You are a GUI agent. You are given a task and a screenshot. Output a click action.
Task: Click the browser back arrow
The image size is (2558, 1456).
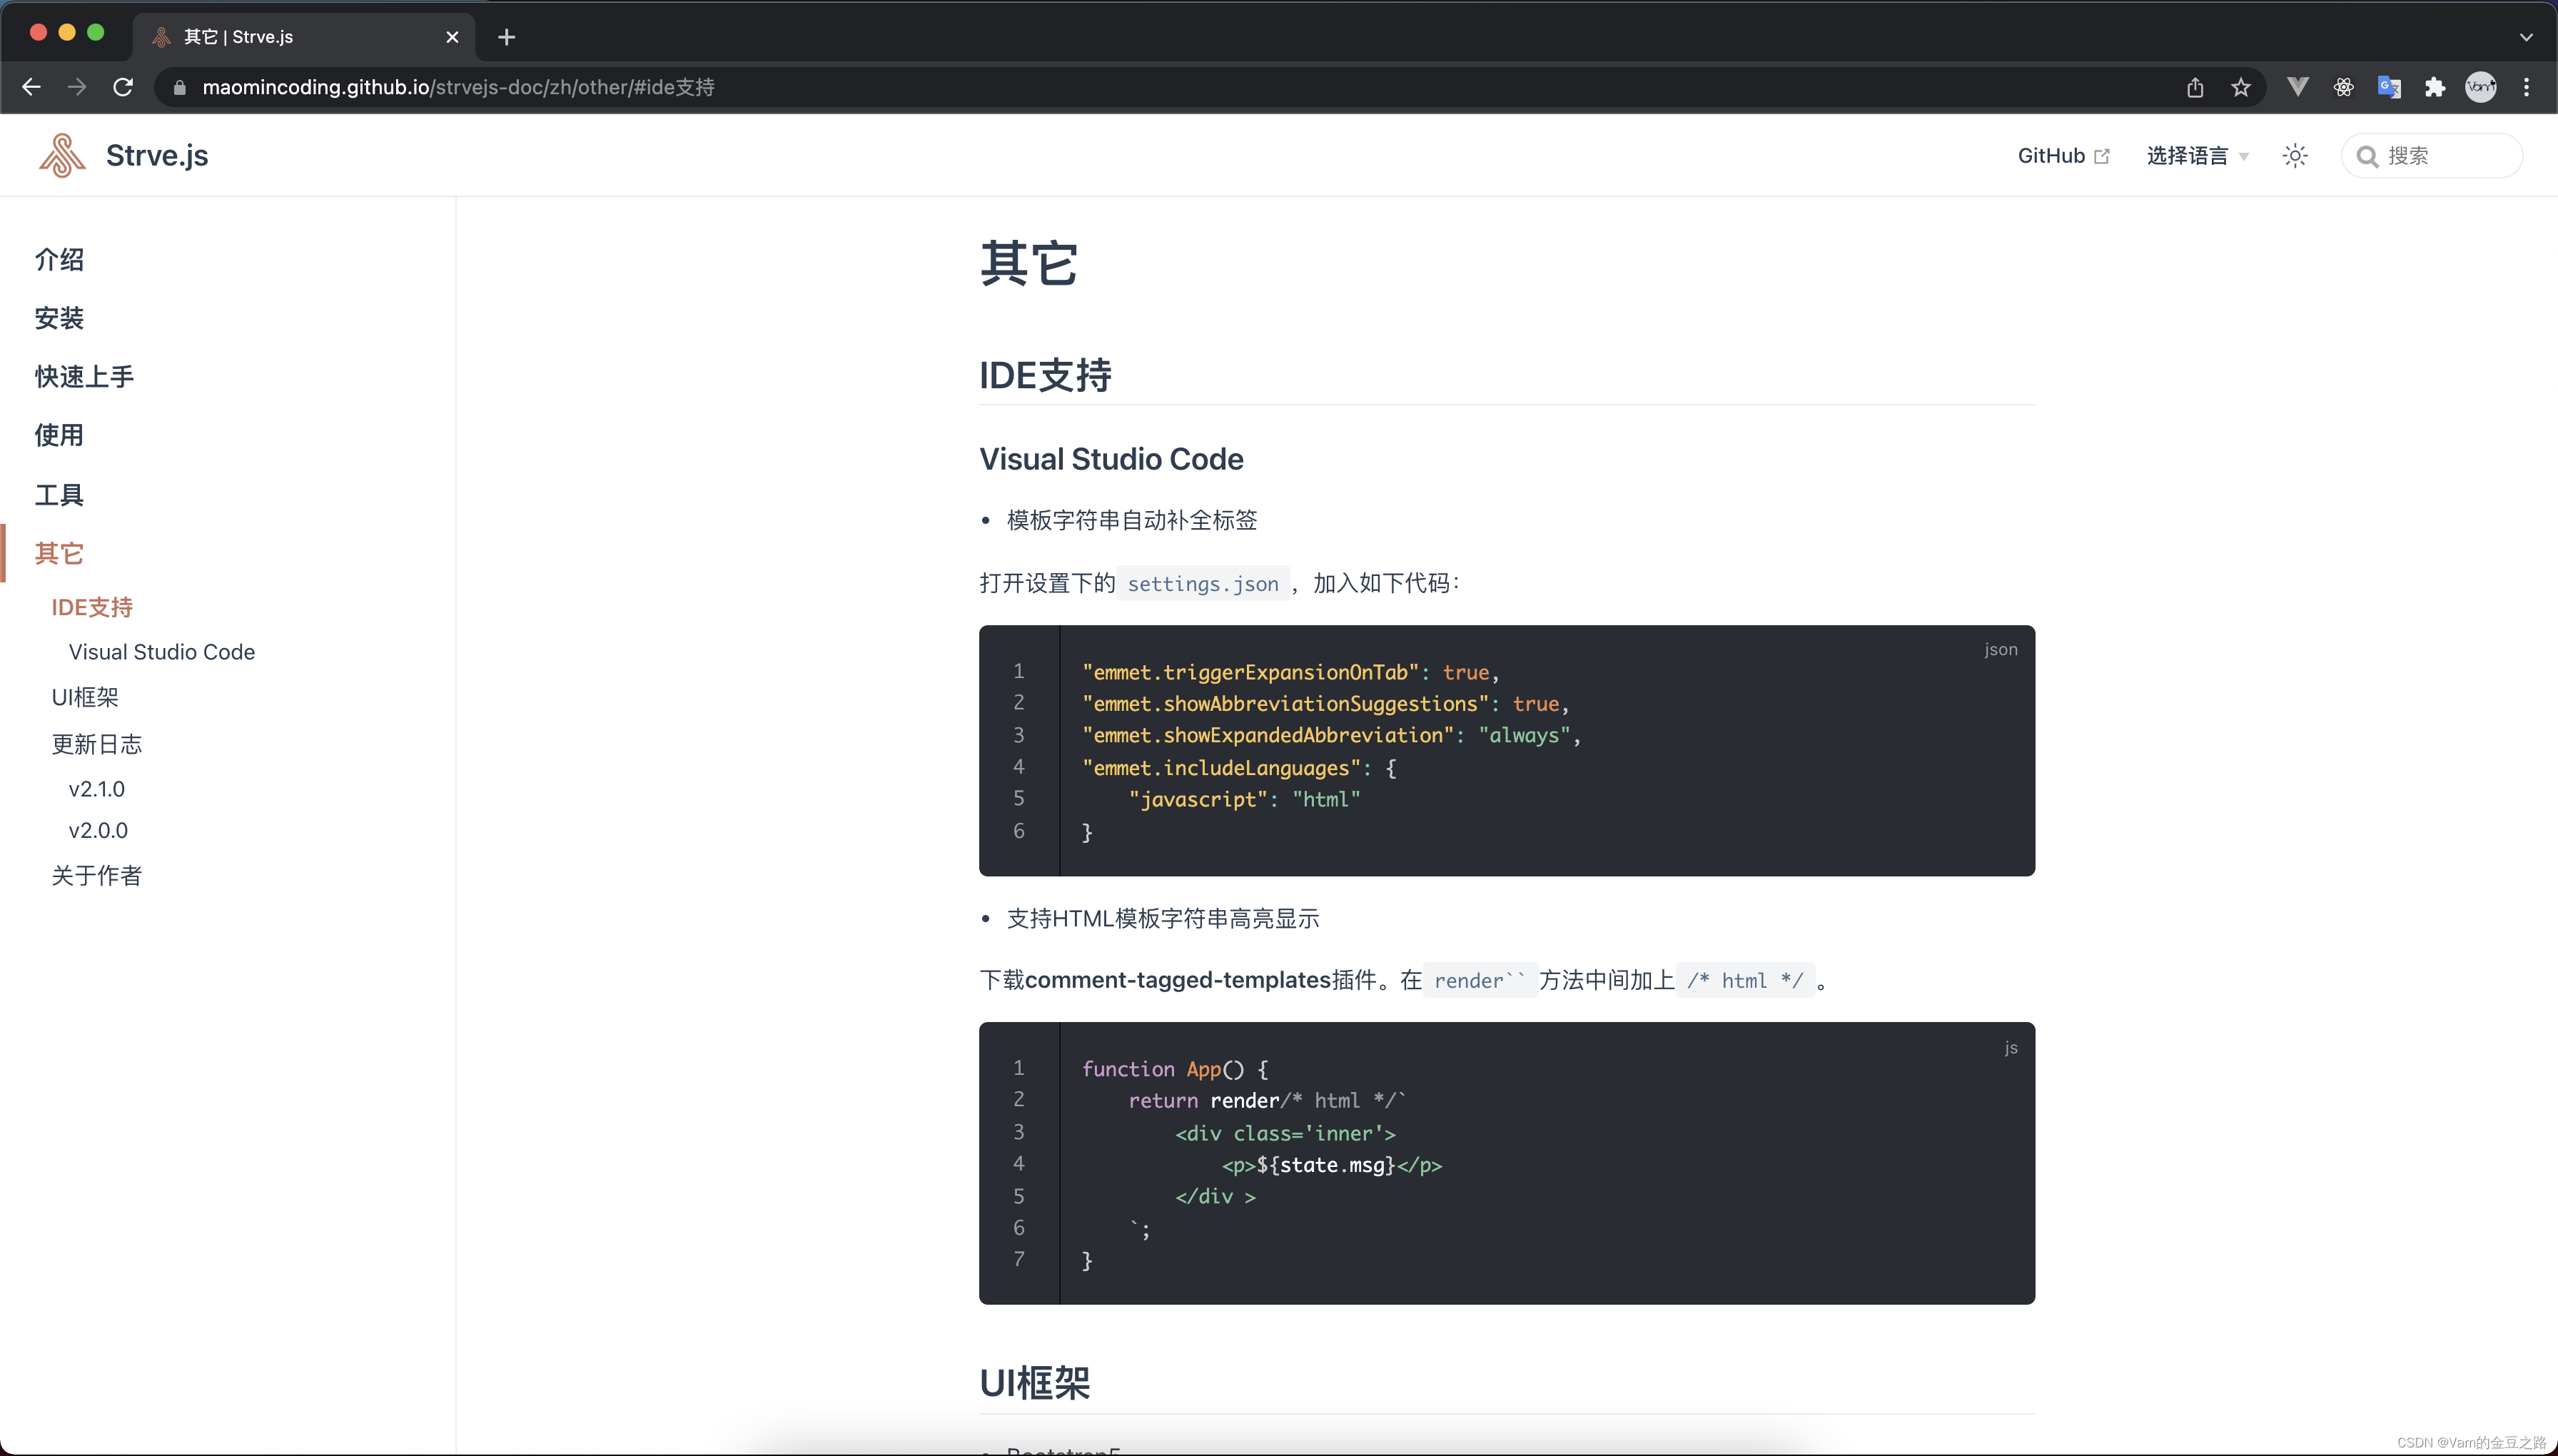31,87
